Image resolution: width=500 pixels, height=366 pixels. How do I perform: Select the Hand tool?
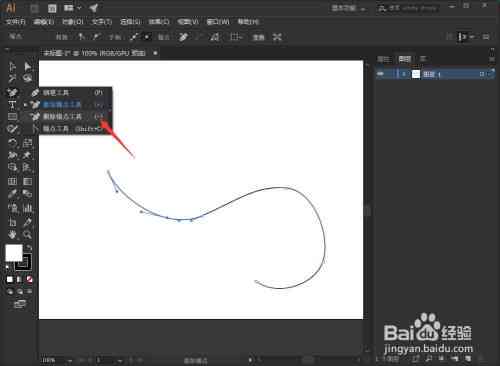(12, 235)
